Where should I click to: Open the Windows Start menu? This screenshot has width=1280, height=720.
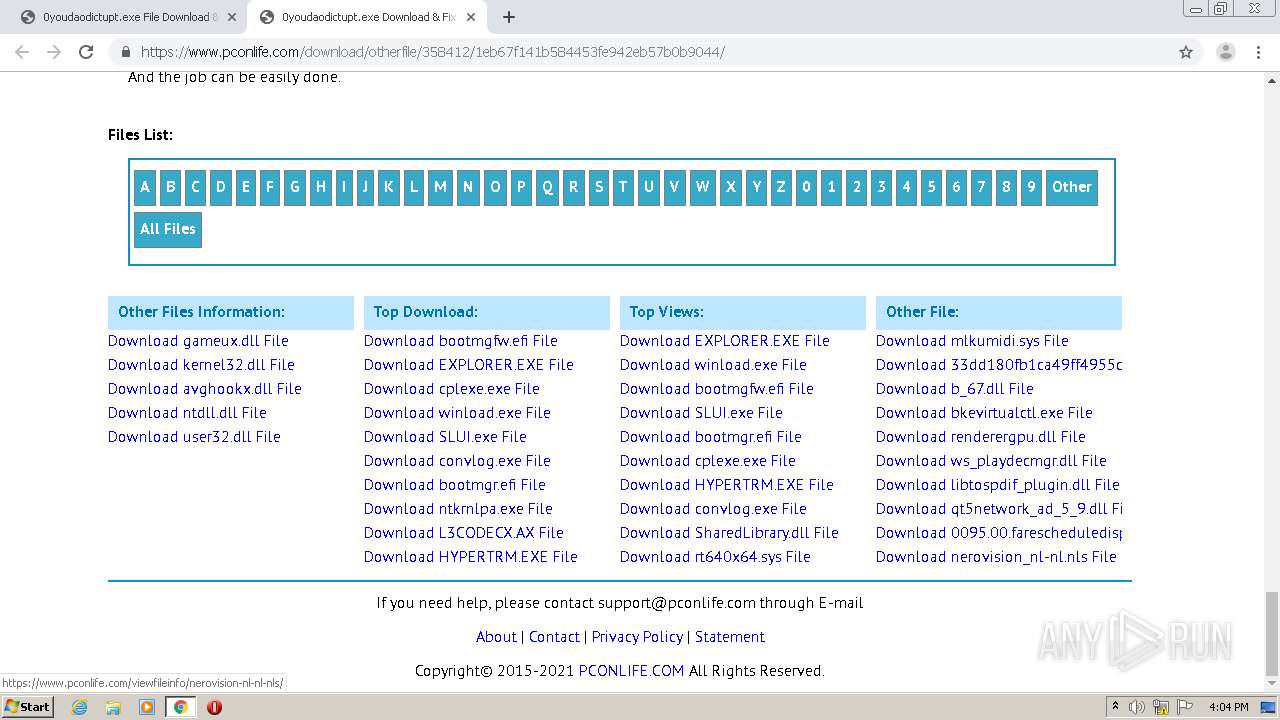[x=27, y=706]
